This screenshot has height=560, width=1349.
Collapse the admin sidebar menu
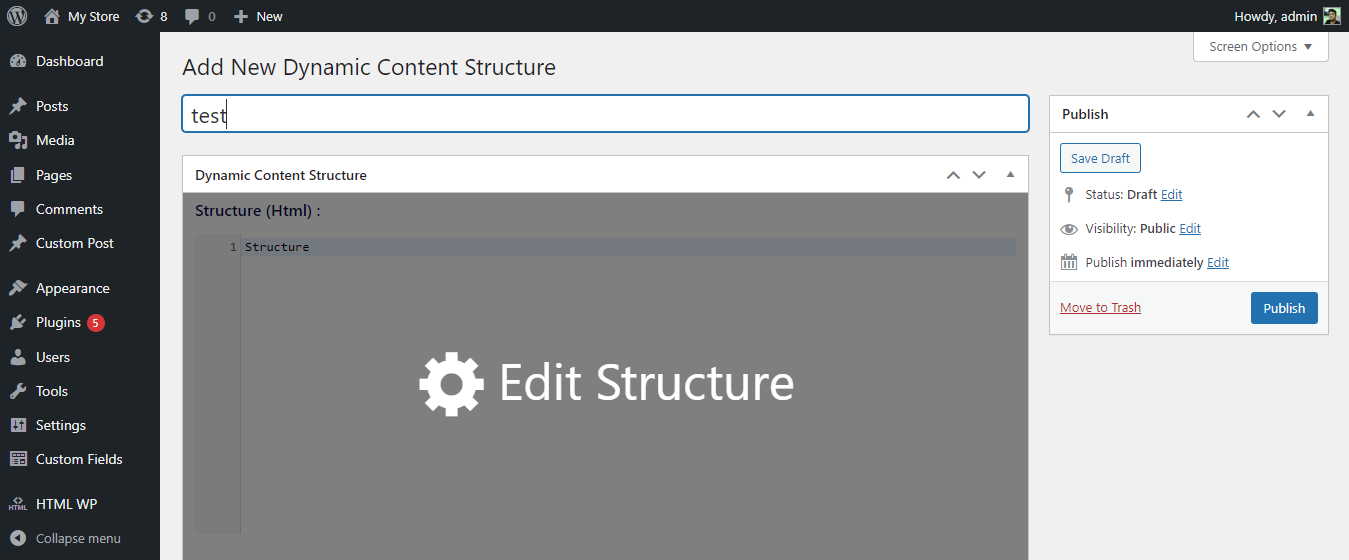click(80, 538)
